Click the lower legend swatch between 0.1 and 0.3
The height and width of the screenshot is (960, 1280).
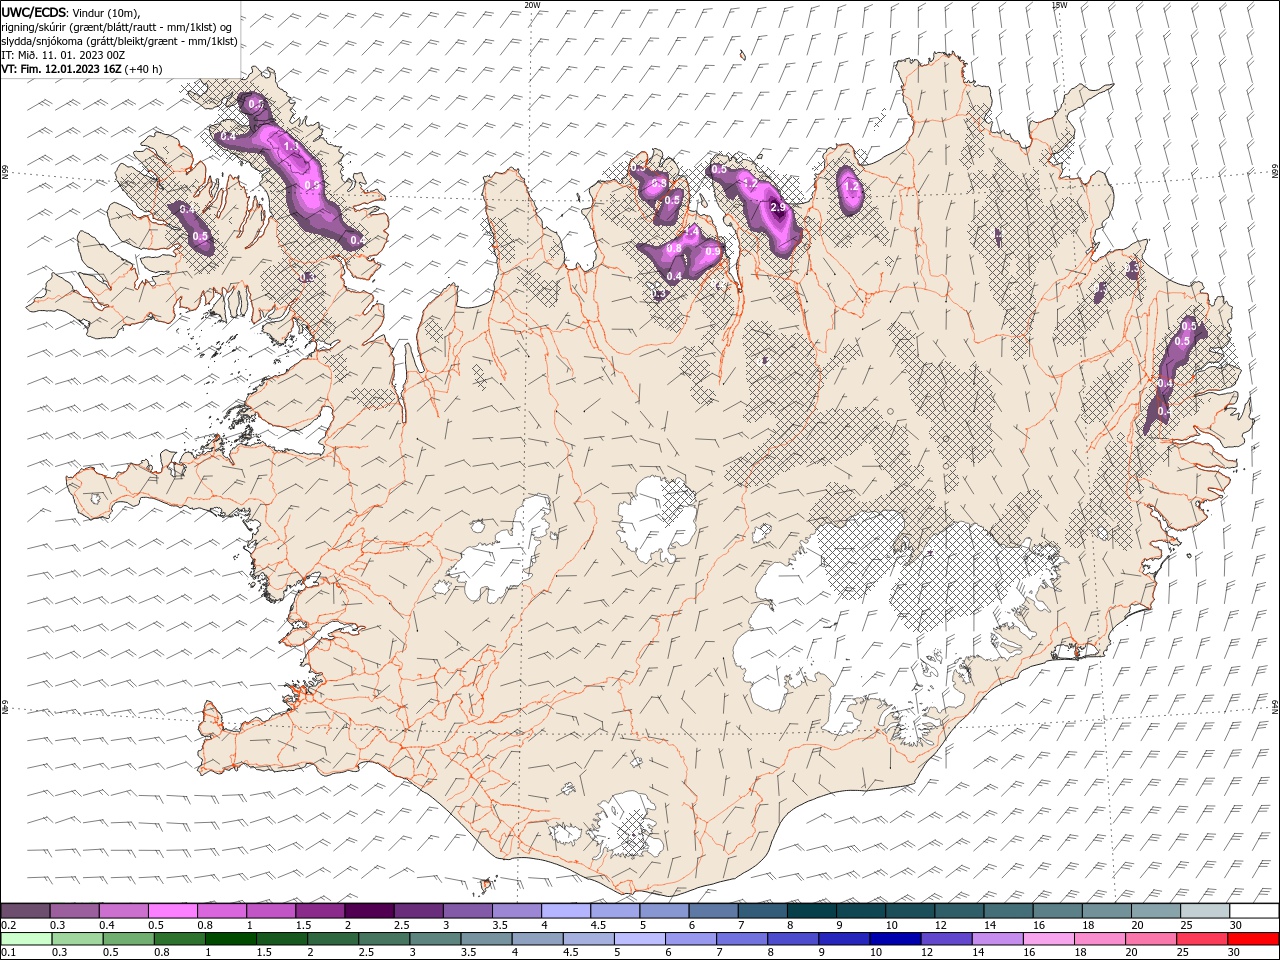(x=27, y=939)
